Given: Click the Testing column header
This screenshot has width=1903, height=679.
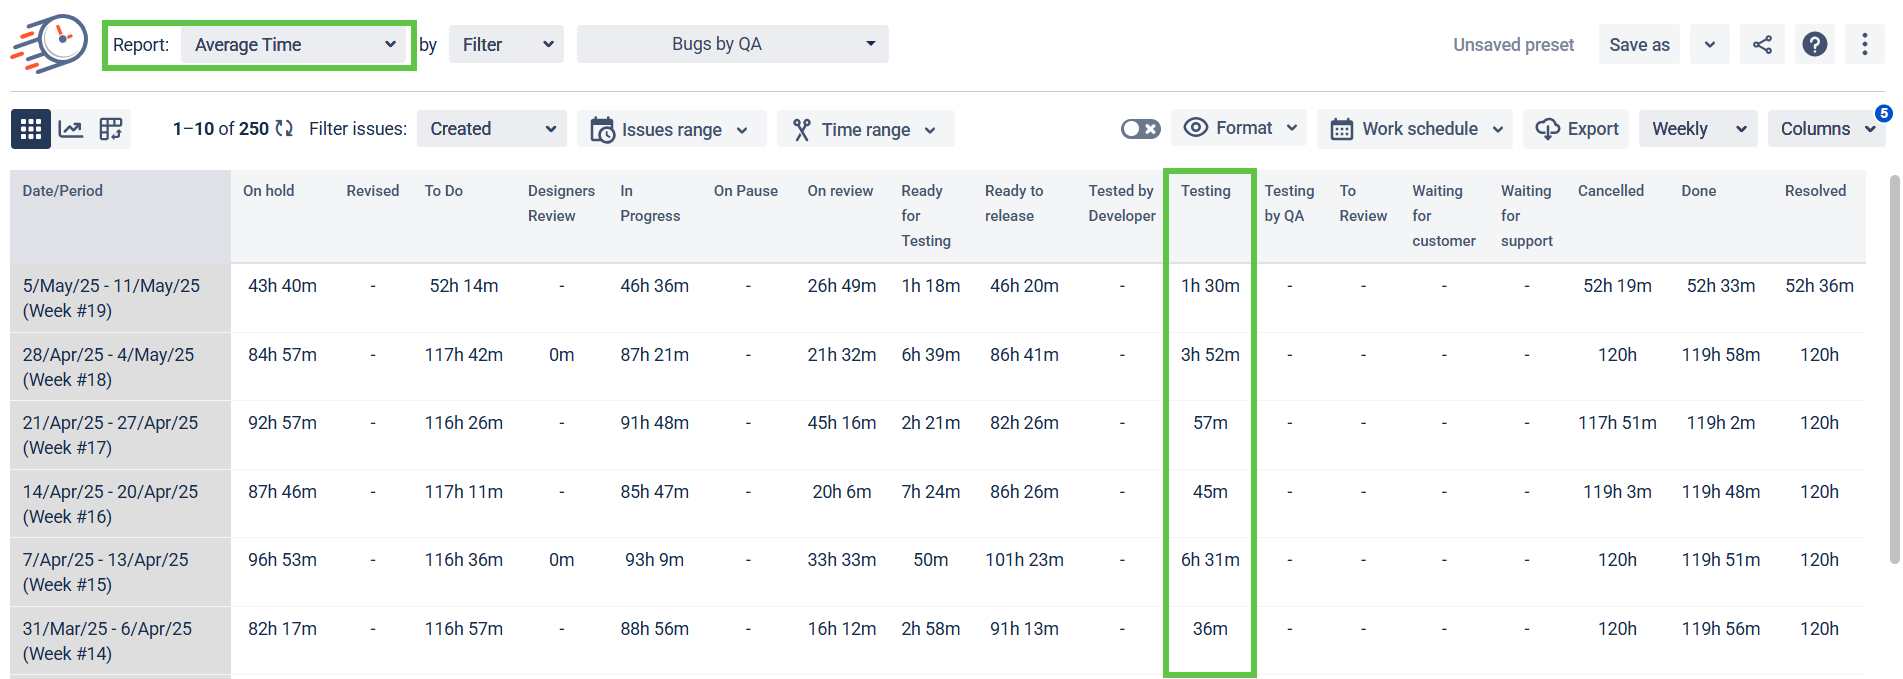Looking at the screenshot, I should pos(1206,191).
